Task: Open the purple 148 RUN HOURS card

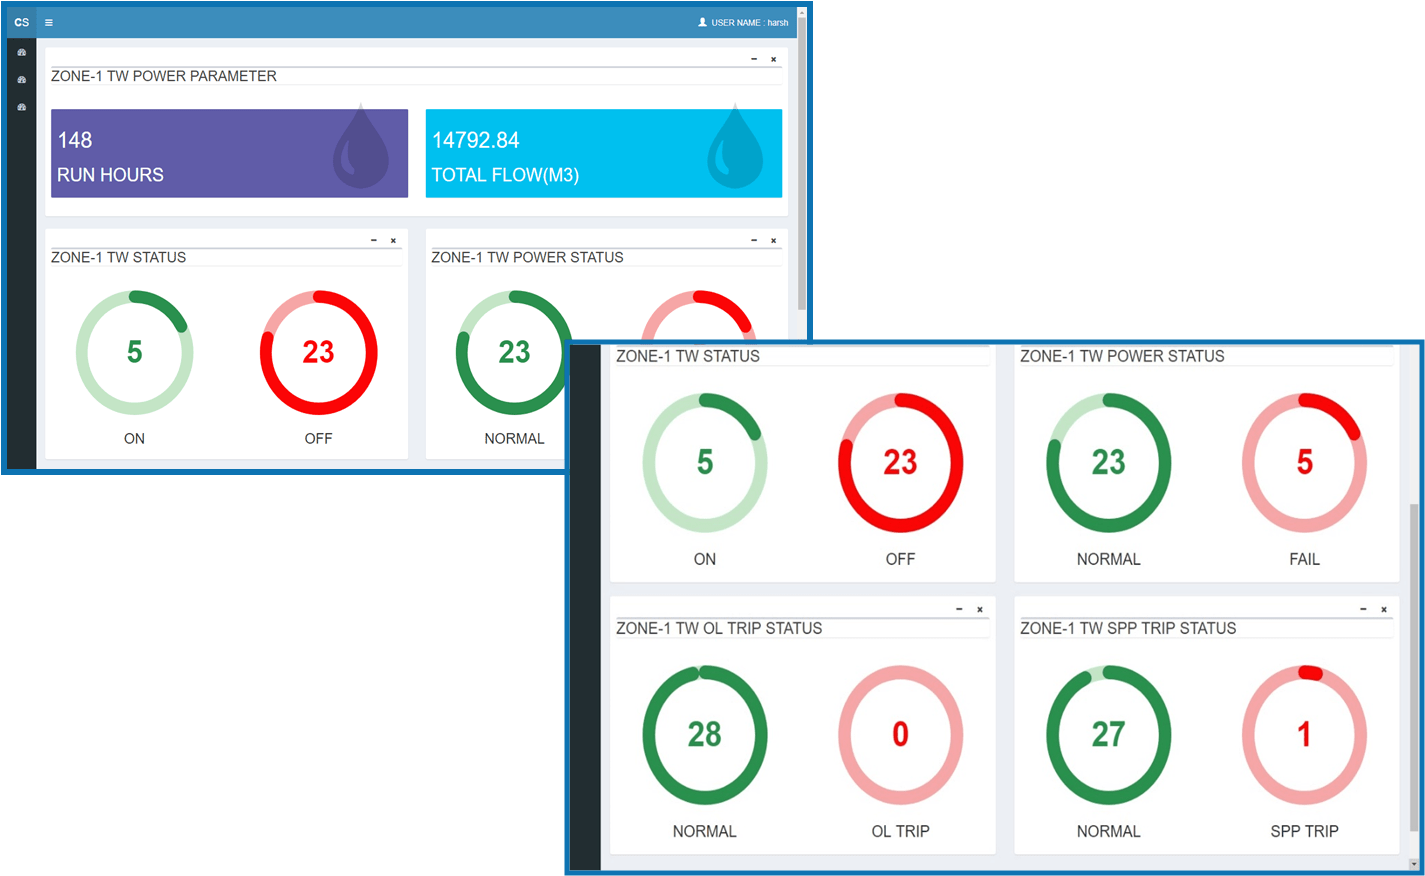Action: pos(229,153)
